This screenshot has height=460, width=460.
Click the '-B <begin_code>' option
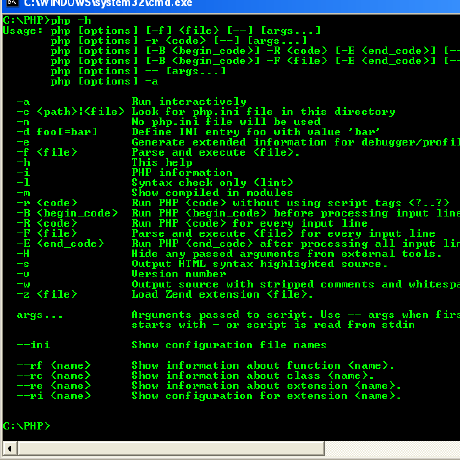click(67, 213)
